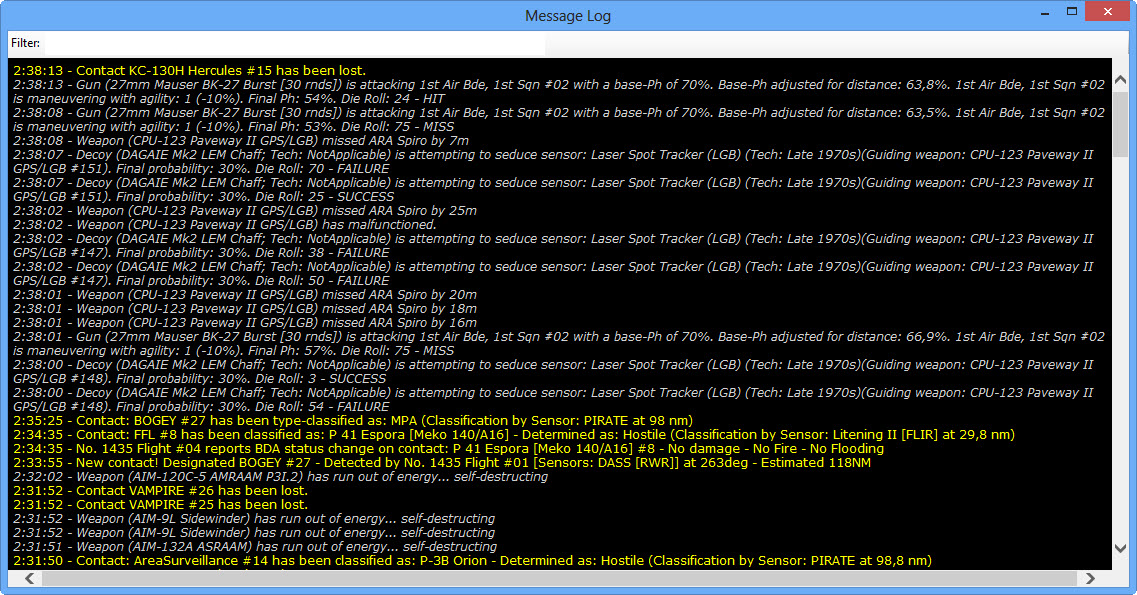This screenshot has height=595, width=1137.
Task: Click the 'Filter:' label
Action: pos(25,43)
